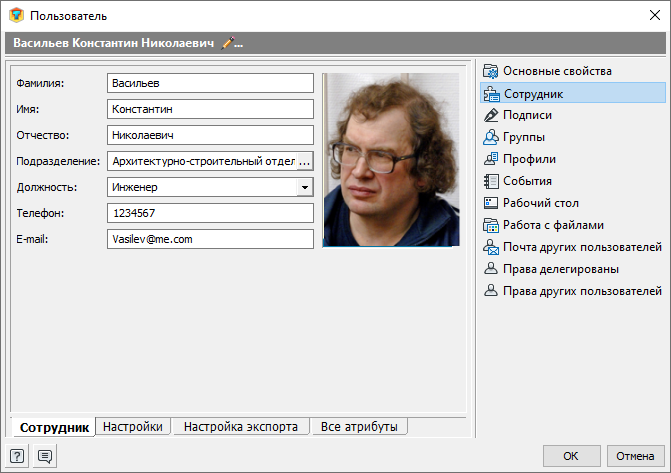Screen dimensions: 671x473
Task: Click the Группы users icon
Action: pos(491,137)
